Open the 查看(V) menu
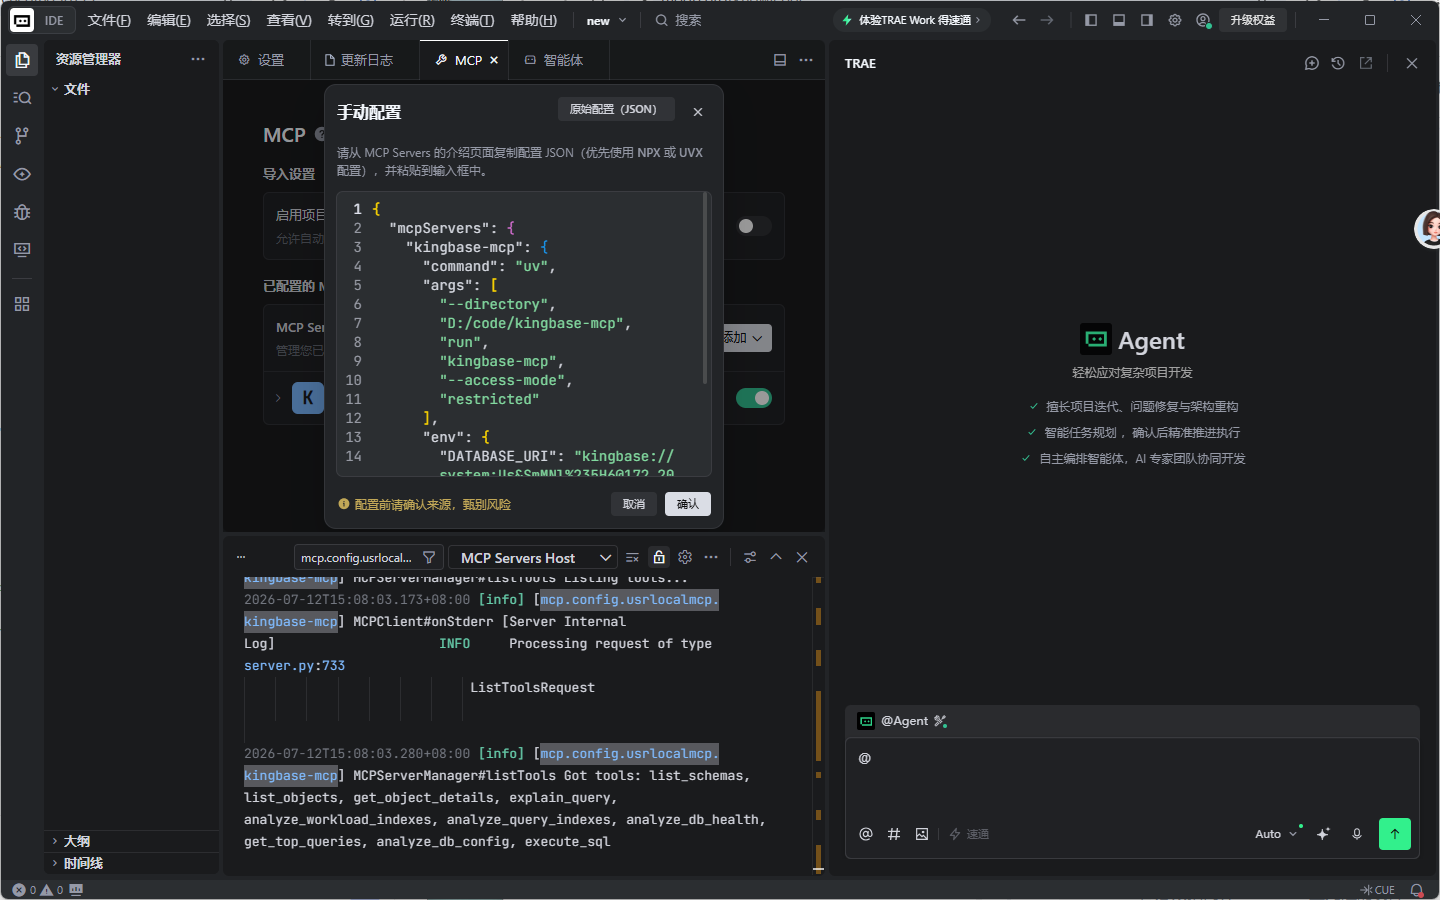 click(x=289, y=20)
